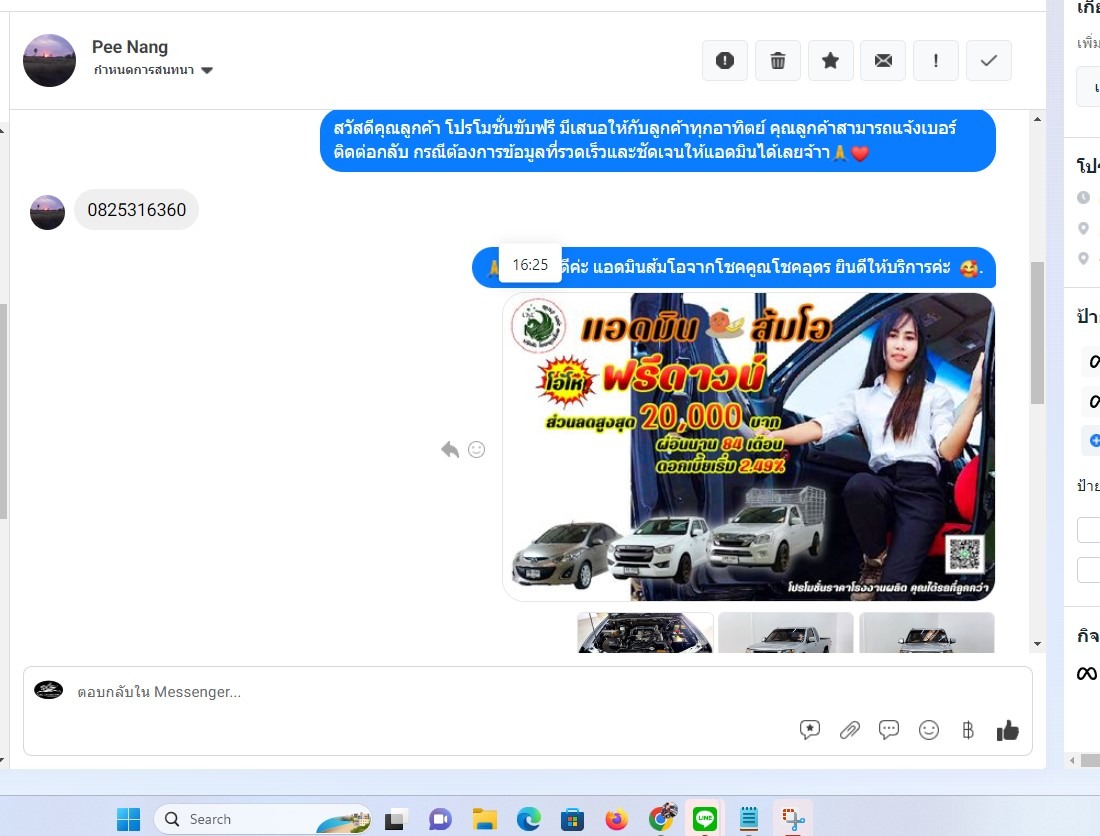Click the chat scrollbar down arrow
Screen dimensions: 1100x836
1037,644
